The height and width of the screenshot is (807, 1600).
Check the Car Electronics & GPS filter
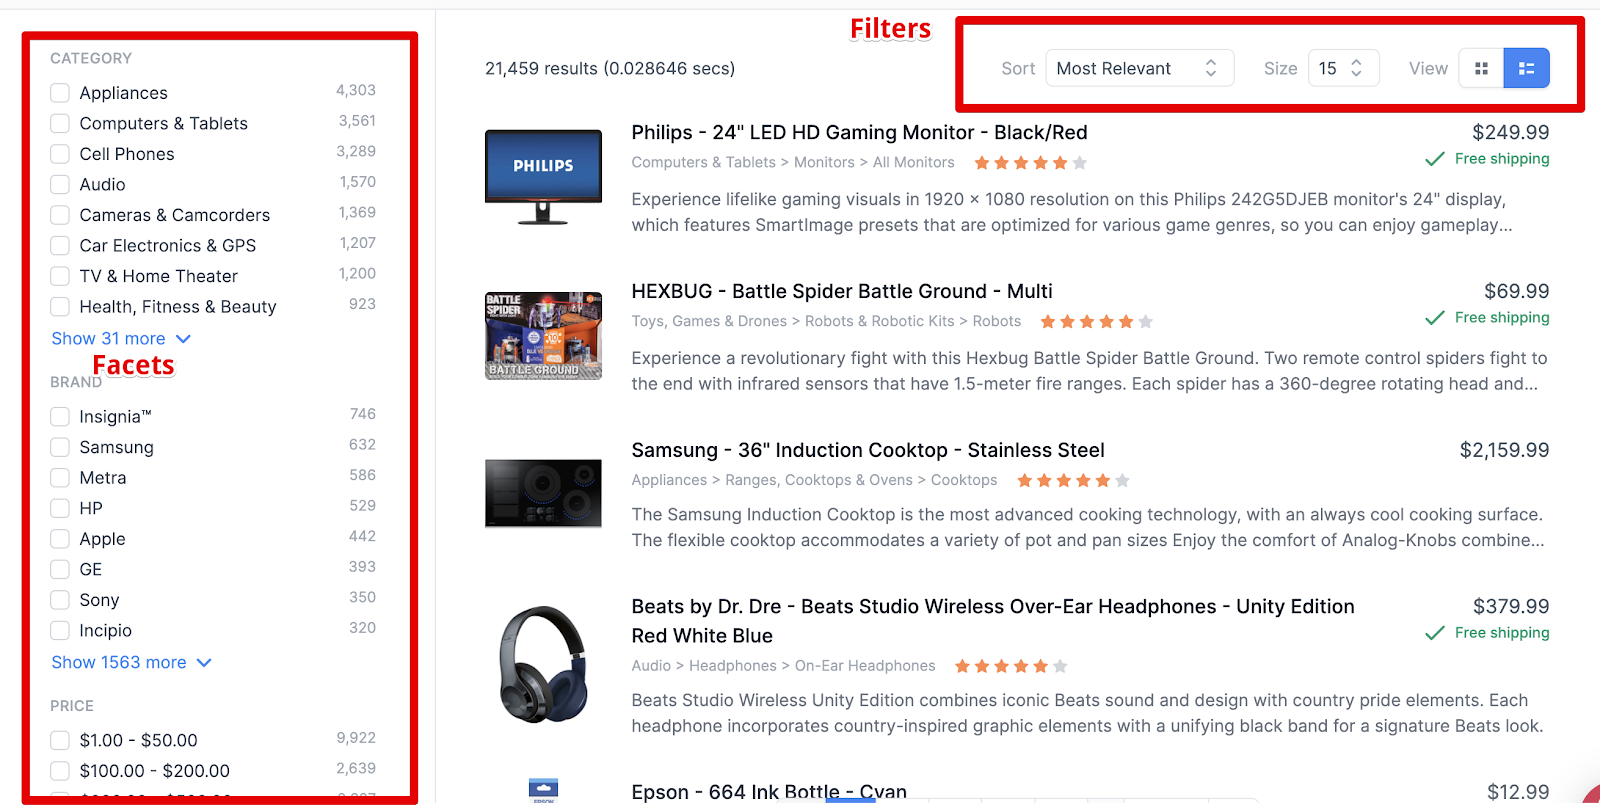tap(60, 246)
